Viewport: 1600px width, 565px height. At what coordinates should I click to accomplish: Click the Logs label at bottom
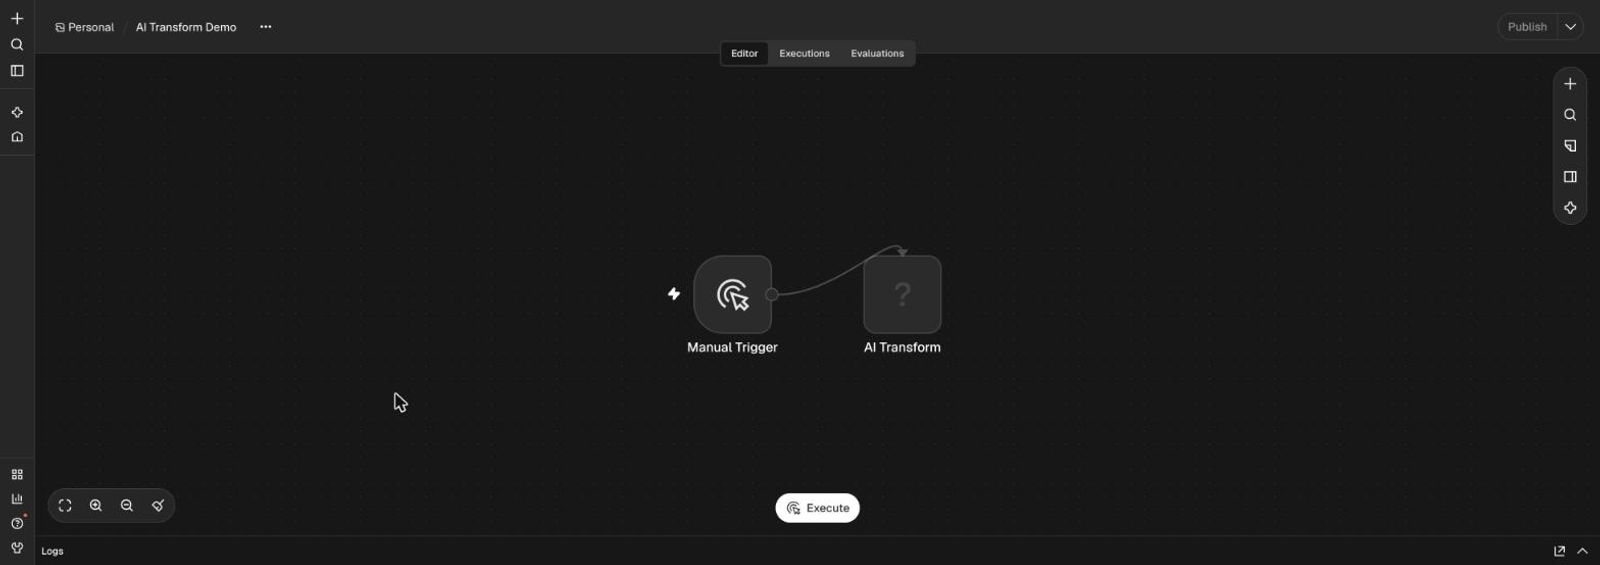point(52,551)
